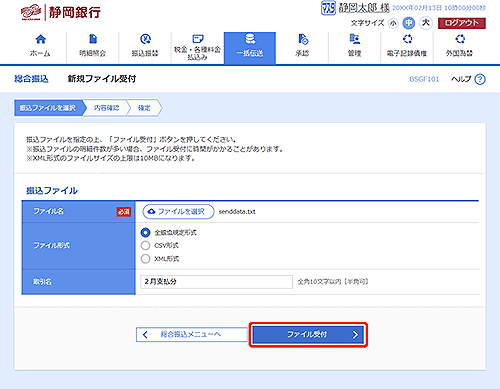Select CSV形式 file format

pyautogui.click(x=145, y=246)
